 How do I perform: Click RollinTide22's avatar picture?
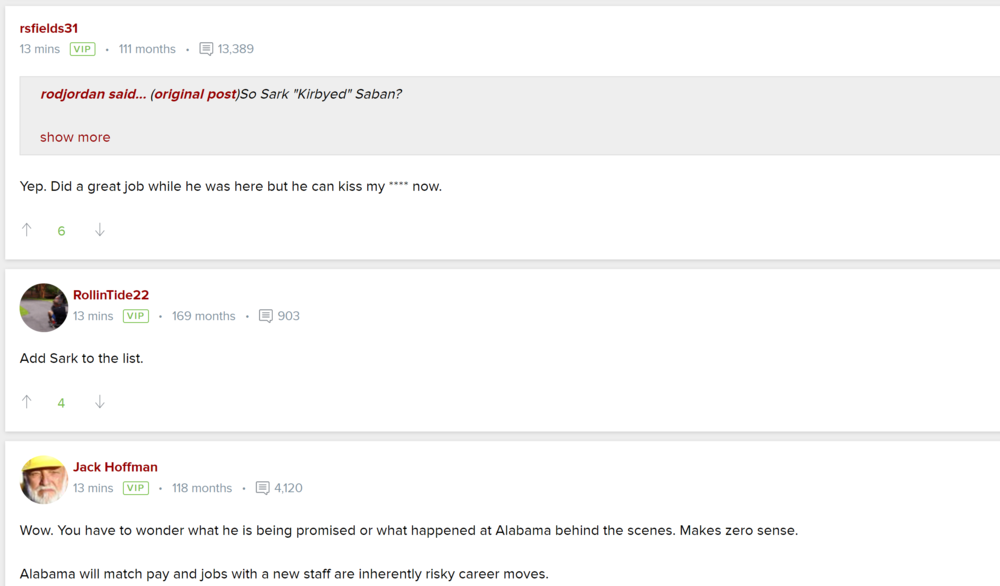pyautogui.click(x=44, y=307)
